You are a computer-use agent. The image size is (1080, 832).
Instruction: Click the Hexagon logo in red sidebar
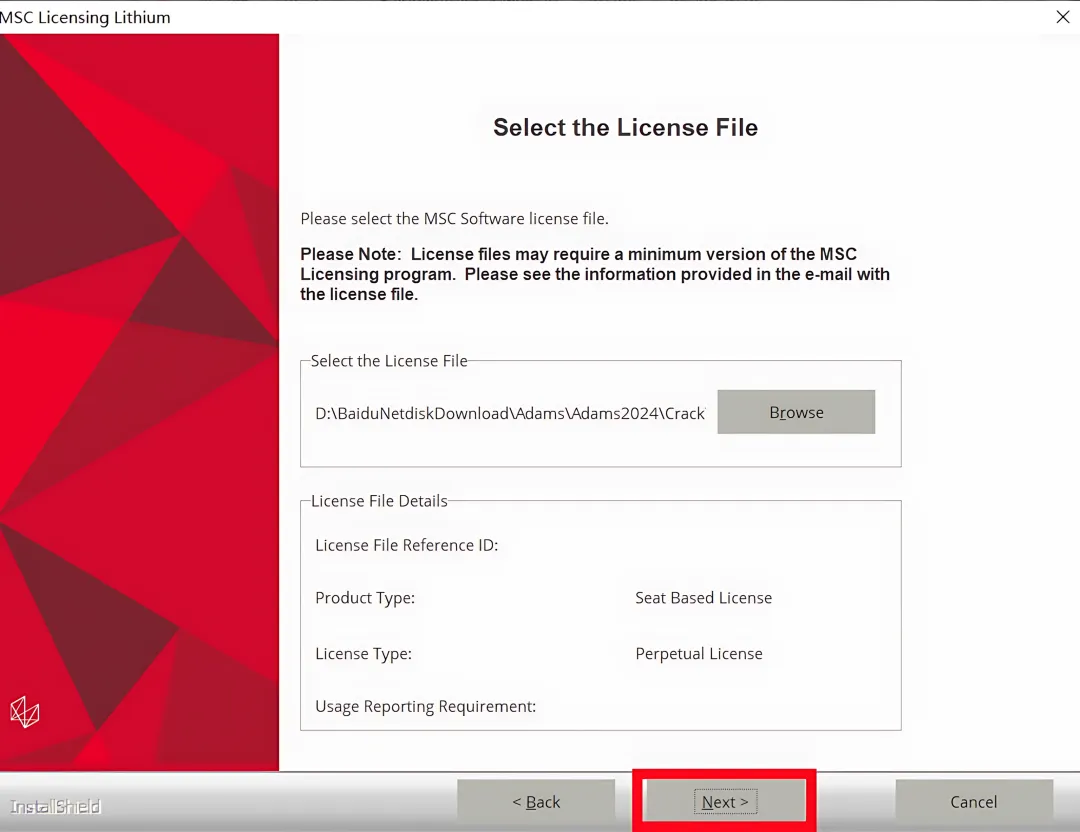25,712
